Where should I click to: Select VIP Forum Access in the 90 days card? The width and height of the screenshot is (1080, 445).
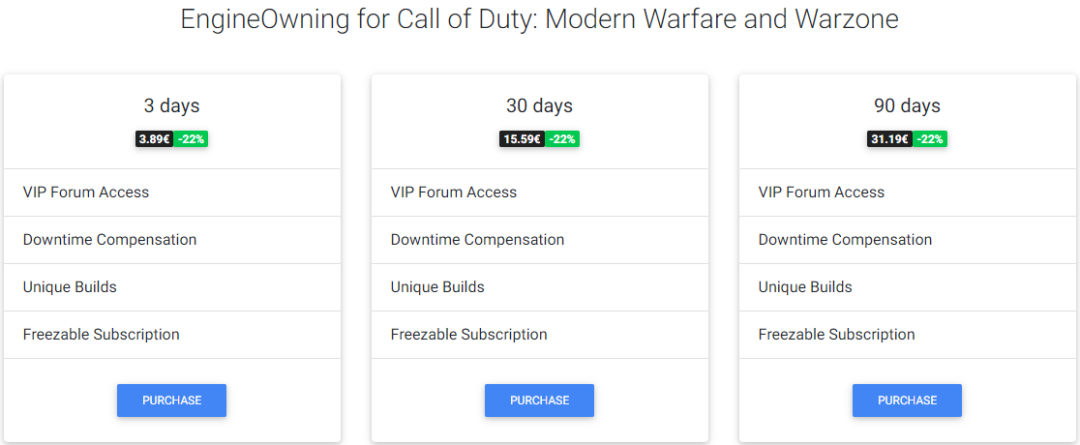point(821,192)
